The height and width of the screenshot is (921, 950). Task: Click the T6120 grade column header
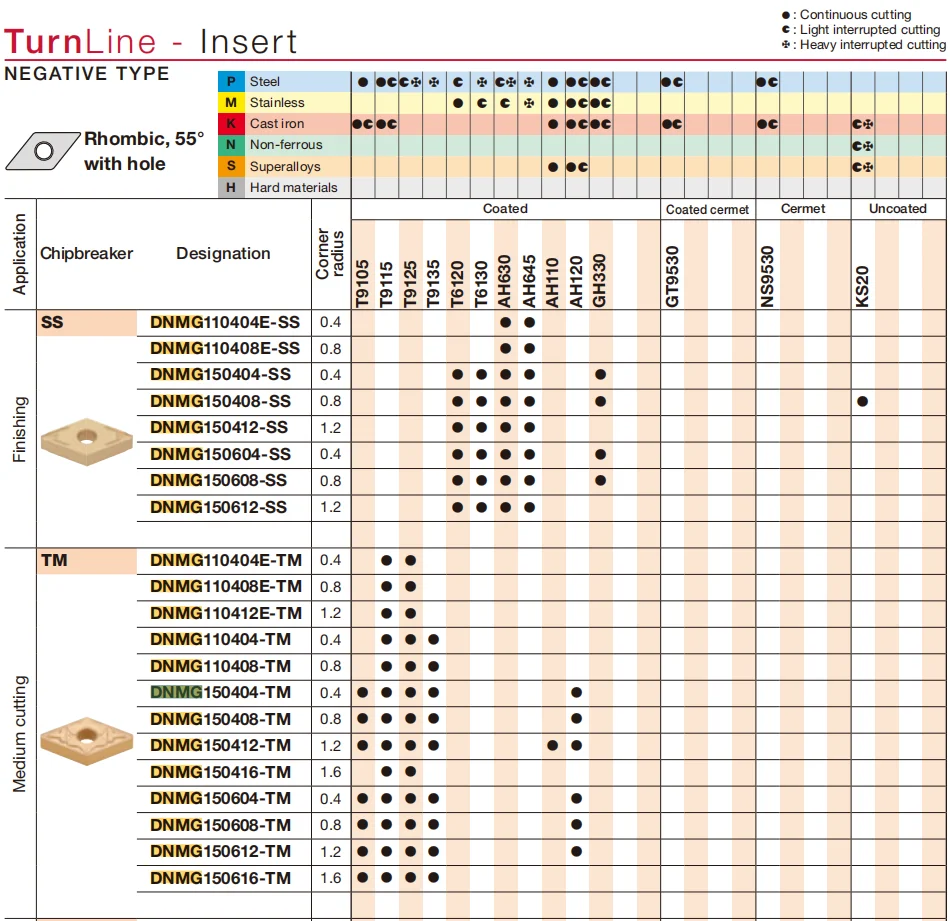click(x=457, y=284)
